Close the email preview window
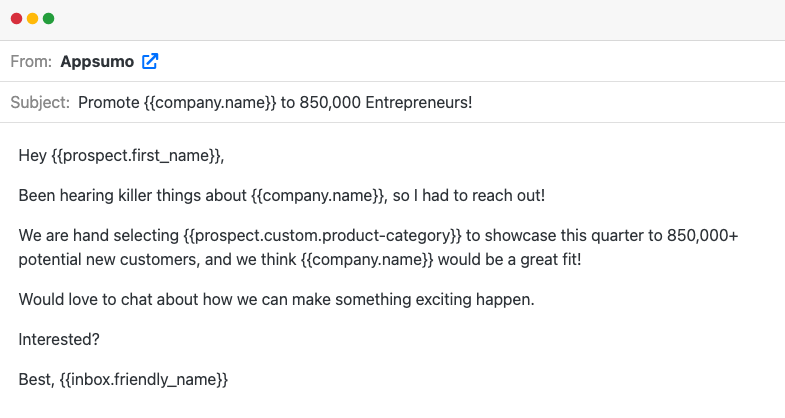This screenshot has width=785, height=418. pos(16,19)
